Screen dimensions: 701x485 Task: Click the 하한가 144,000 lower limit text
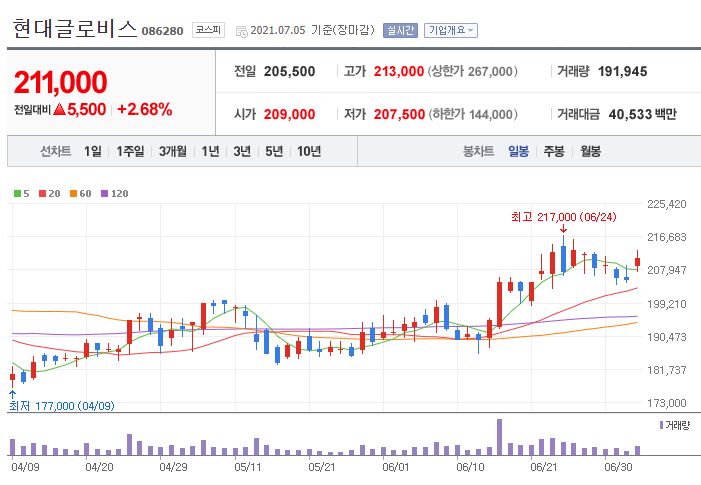click(x=473, y=114)
